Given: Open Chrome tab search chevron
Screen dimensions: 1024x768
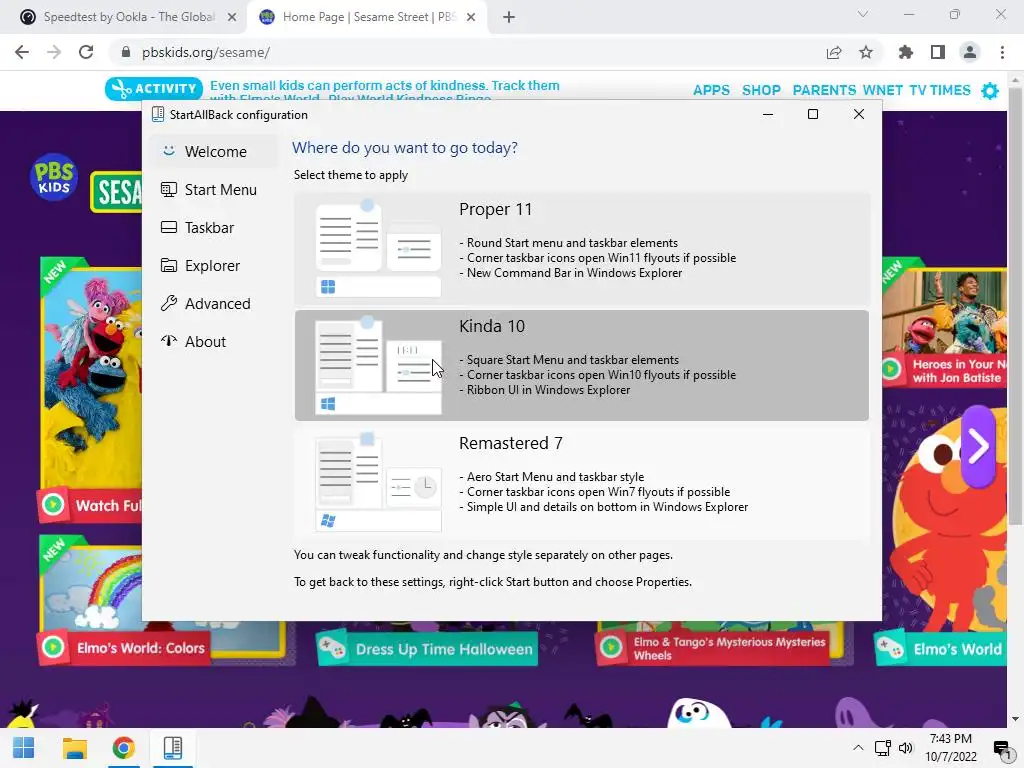Looking at the screenshot, I should (863, 14).
